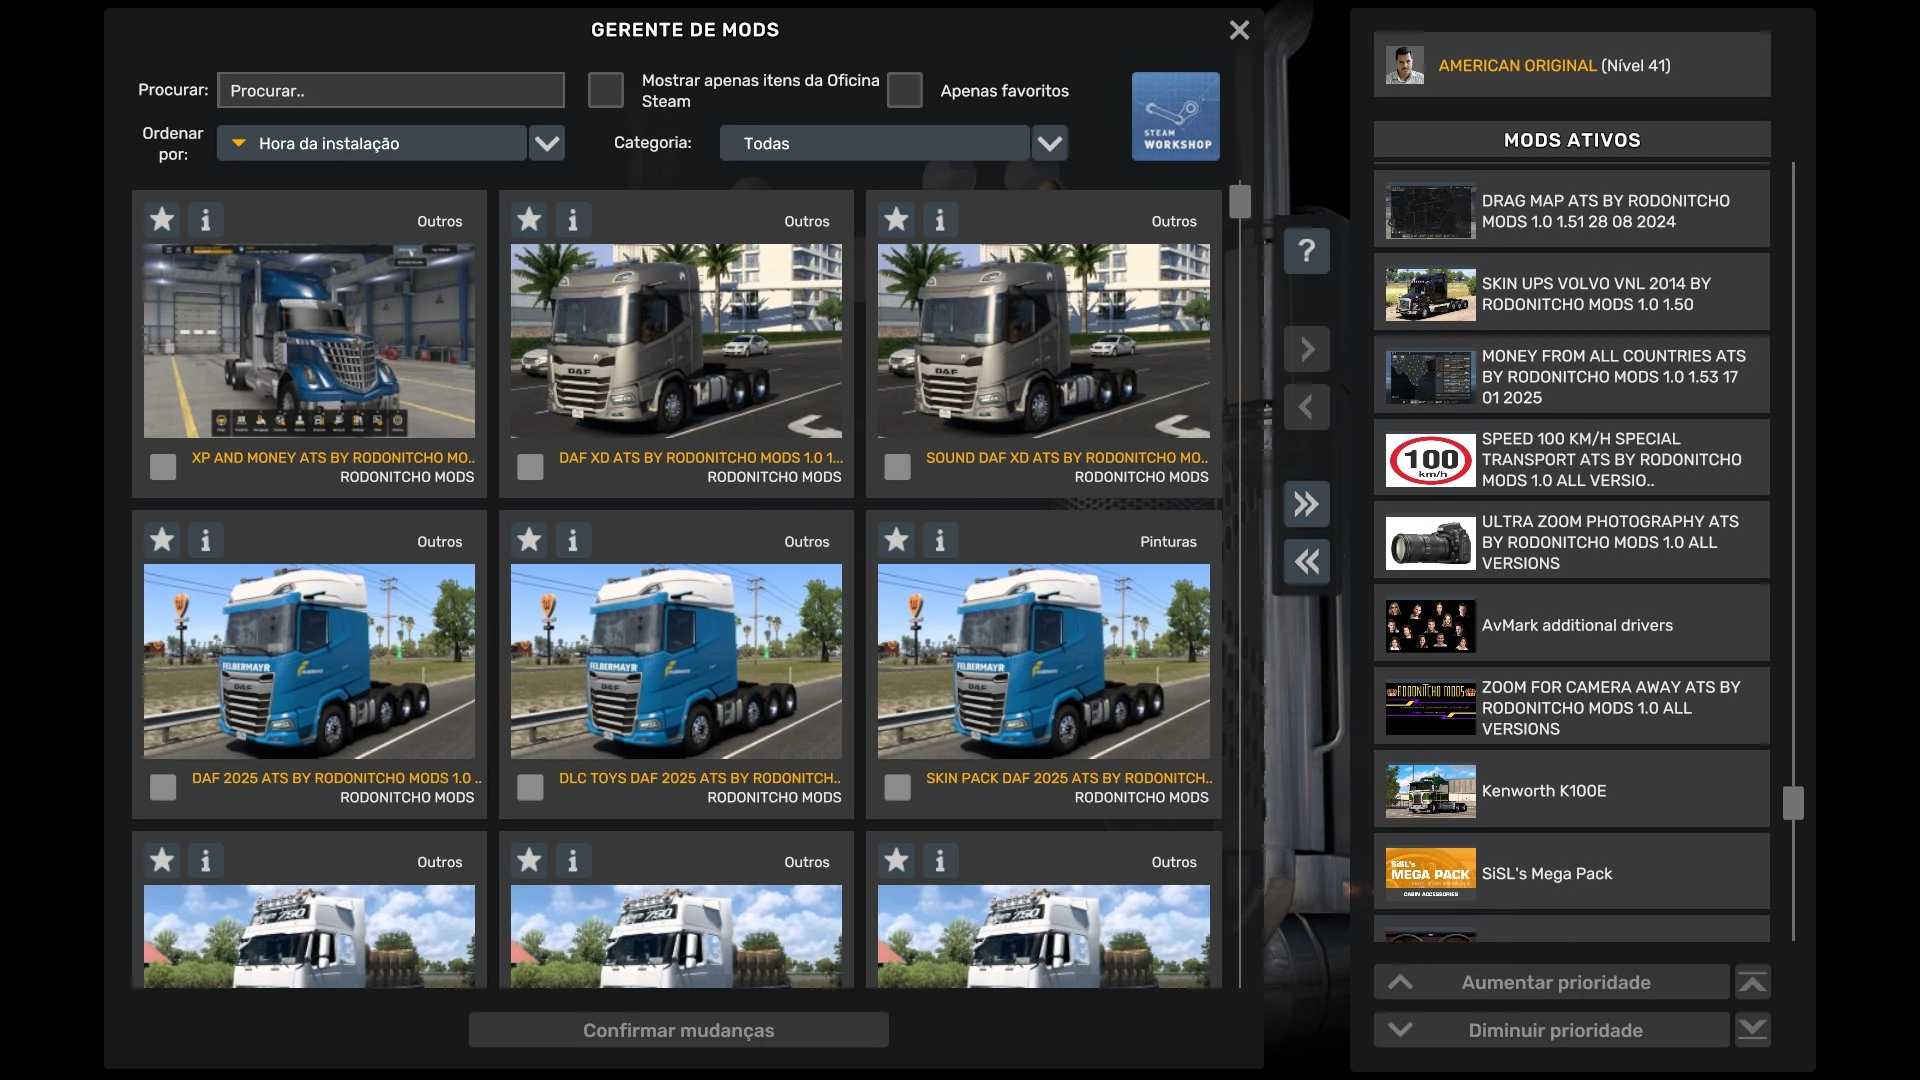Image resolution: width=1920 pixels, height=1080 pixels.
Task: Enable only Steam Workshop items checkbox
Action: click(x=605, y=90)
